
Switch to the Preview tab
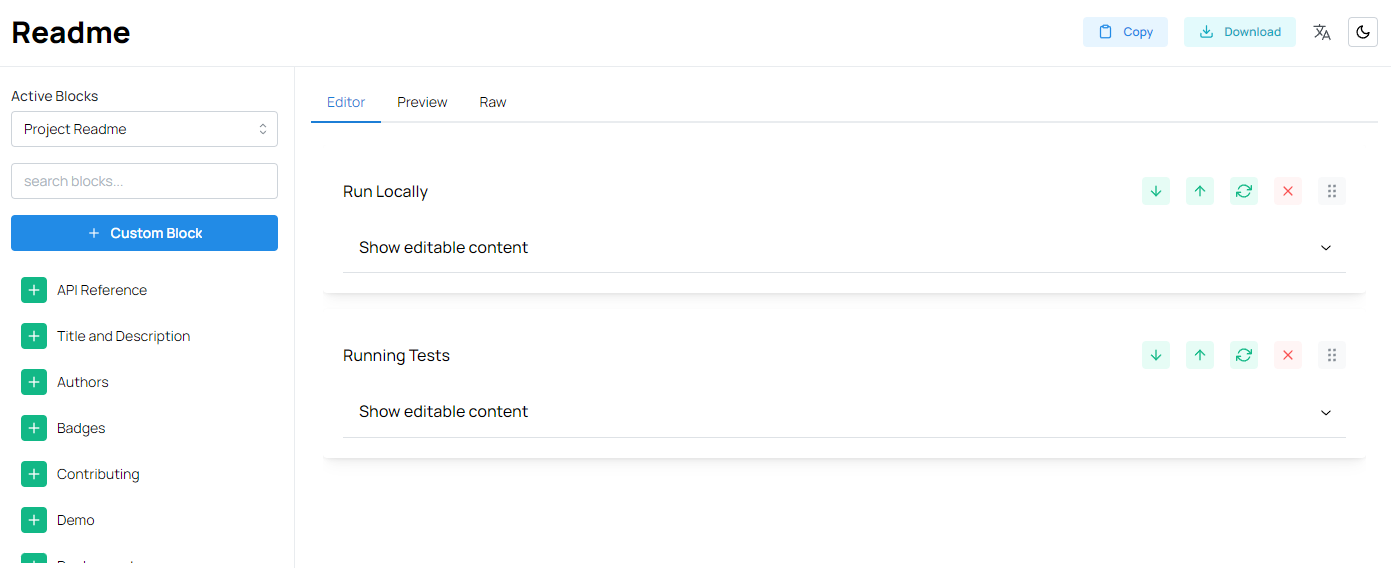point(422,102)
